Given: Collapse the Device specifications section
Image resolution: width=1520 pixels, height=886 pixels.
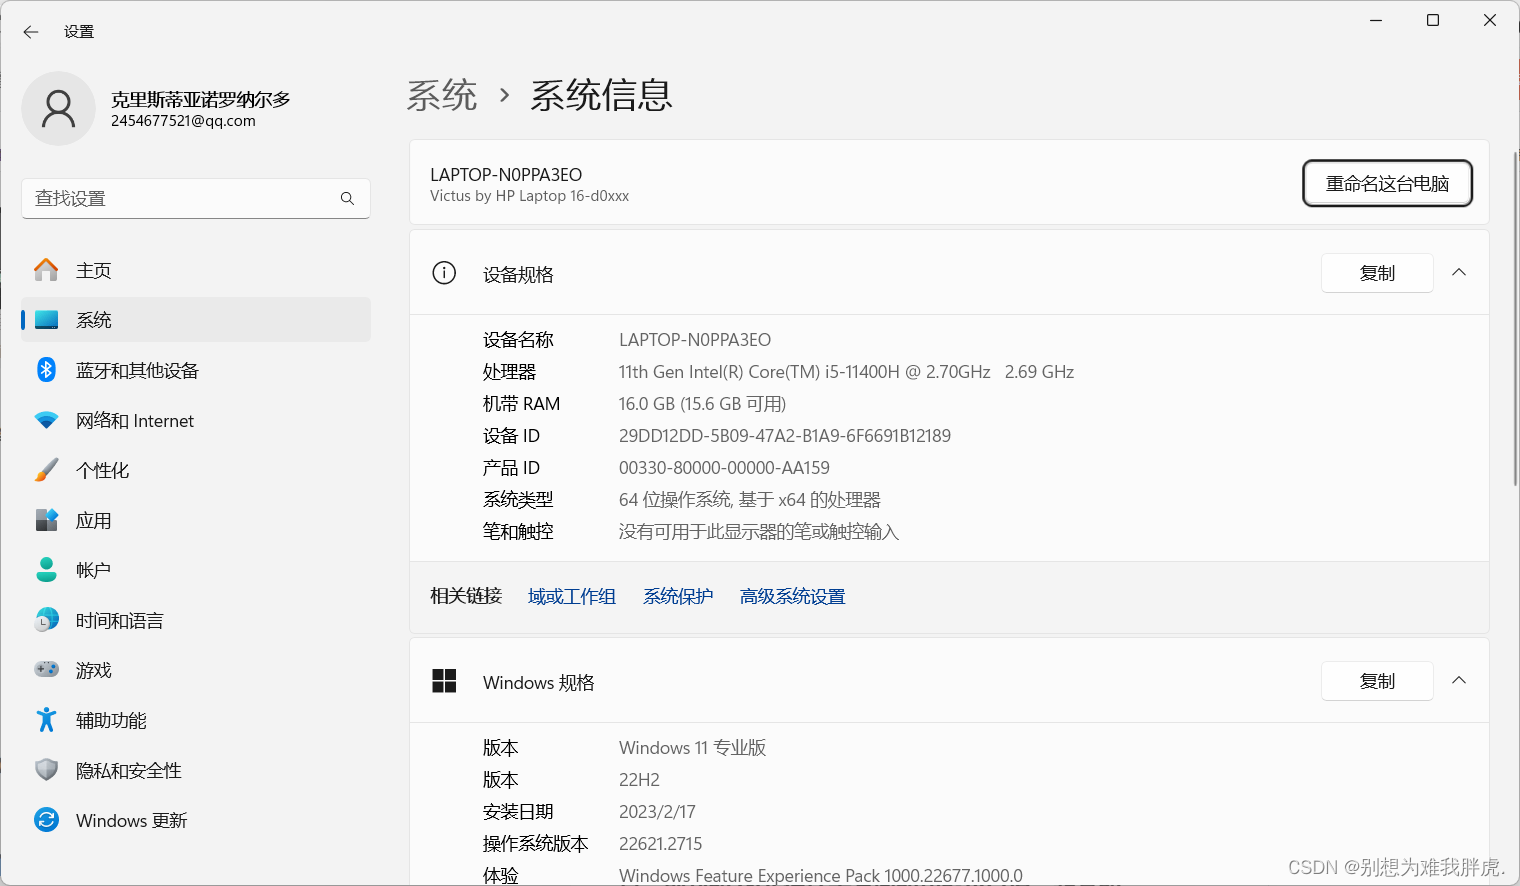Looking at the screenshot, I should coord(1459,272).
